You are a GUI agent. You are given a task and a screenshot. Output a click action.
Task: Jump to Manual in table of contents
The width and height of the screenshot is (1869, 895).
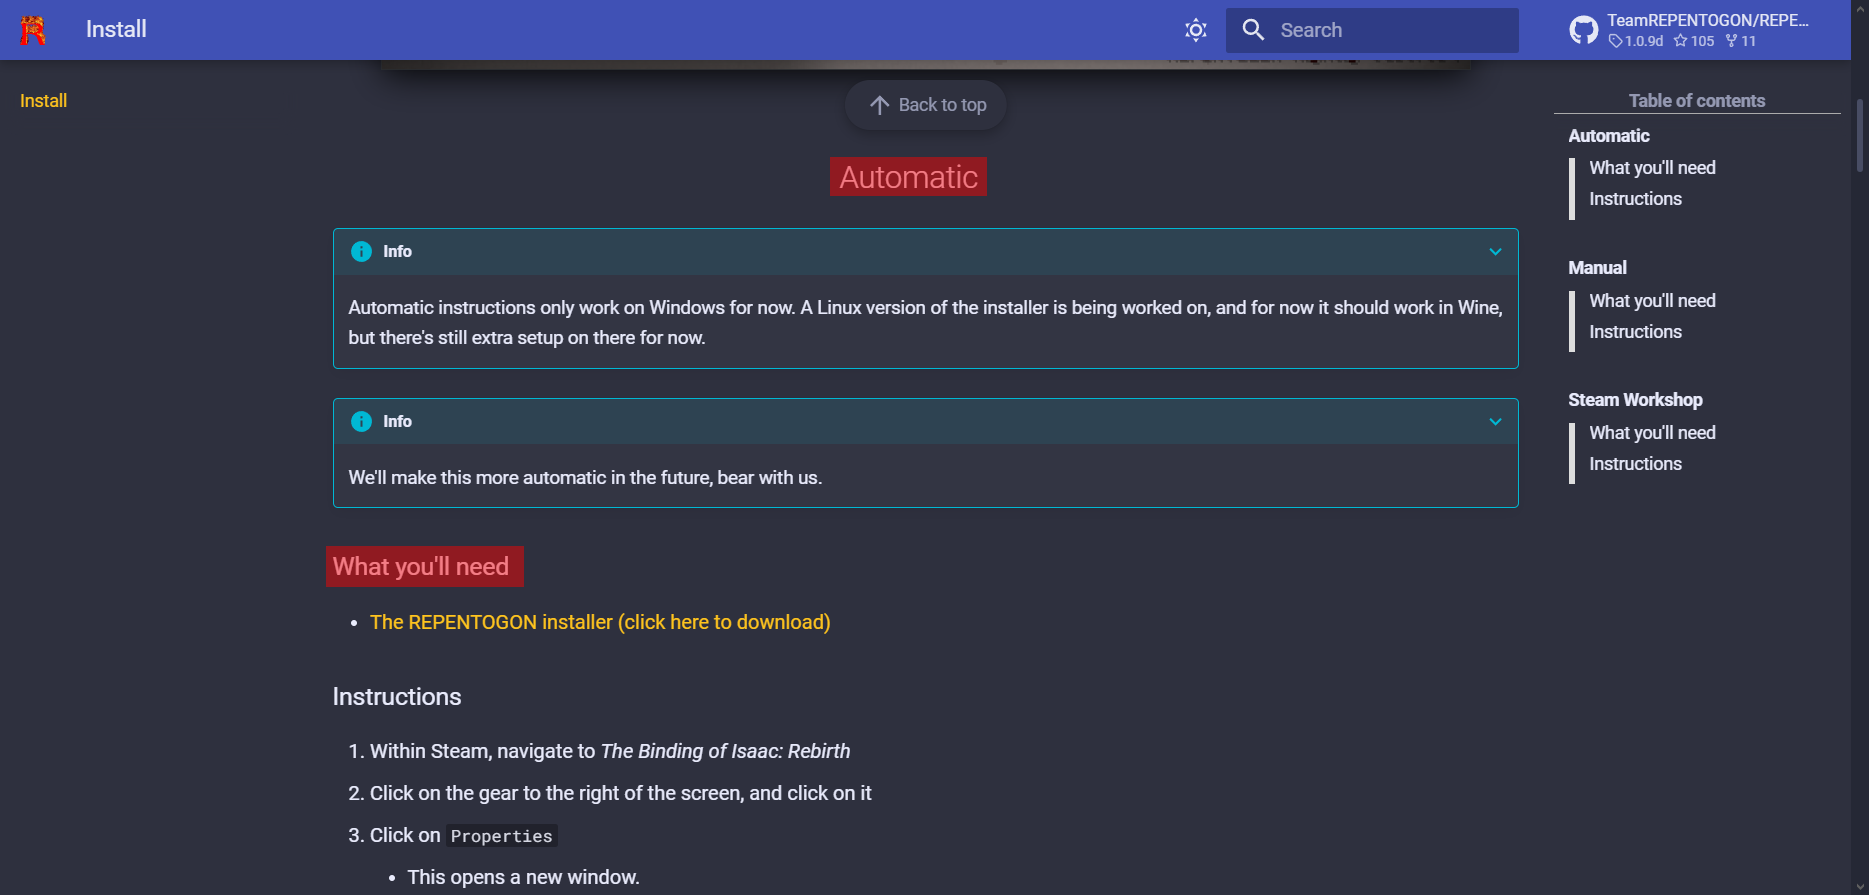tap(1597, 268)
